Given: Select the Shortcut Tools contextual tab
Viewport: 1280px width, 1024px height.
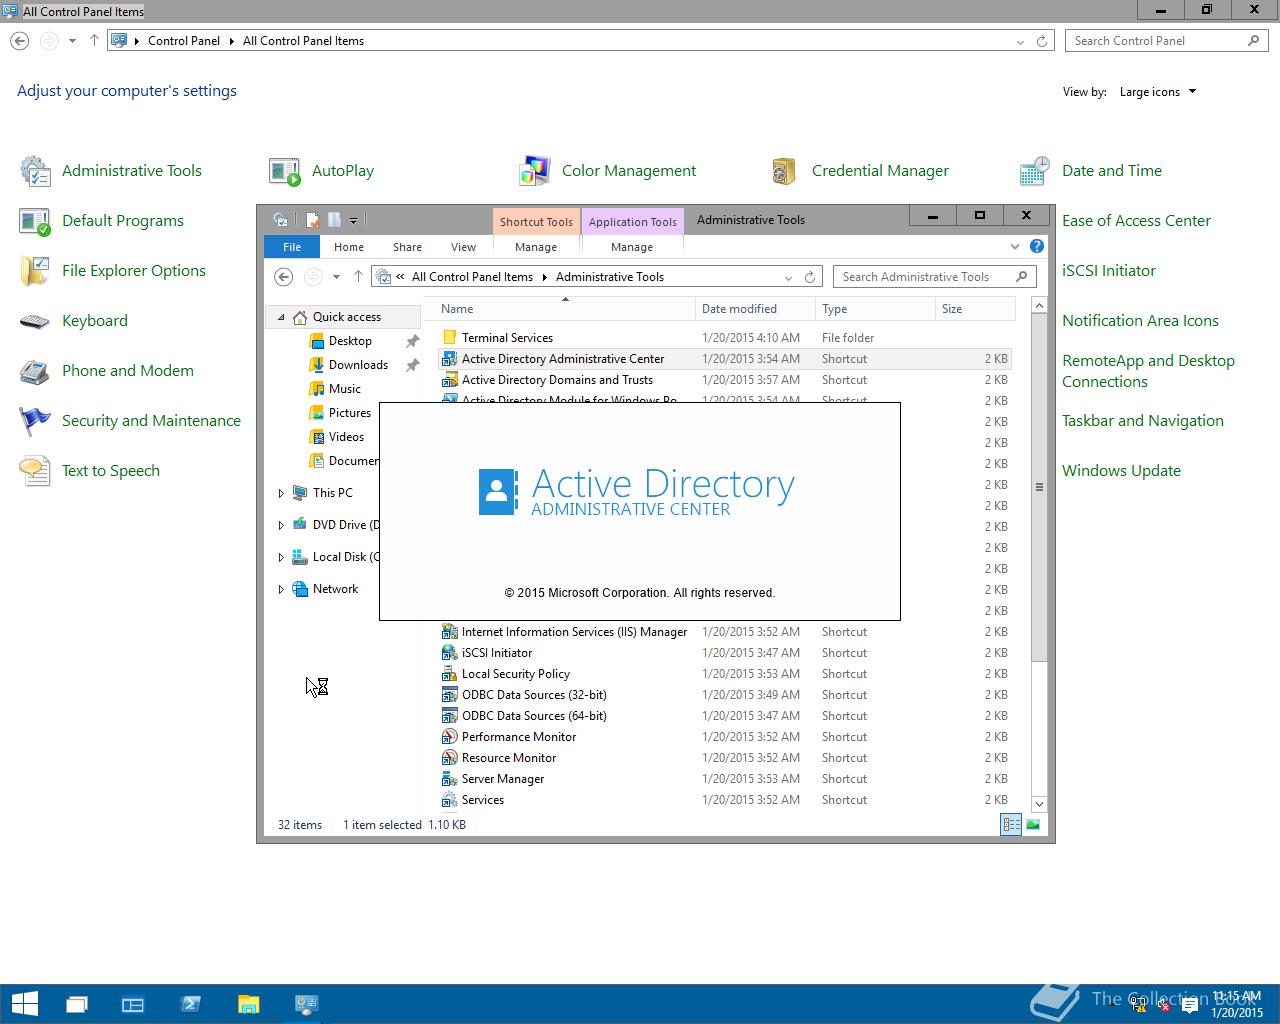Looking at the screenshot, I should point(536,222).
